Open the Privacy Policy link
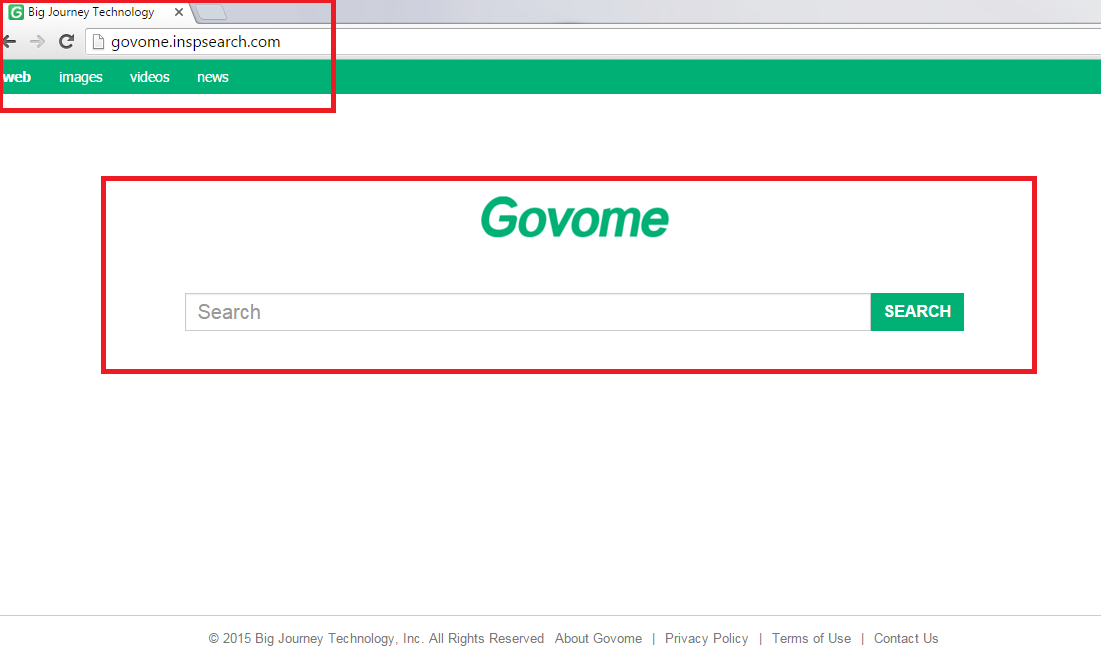 click(x=706, y=638)
